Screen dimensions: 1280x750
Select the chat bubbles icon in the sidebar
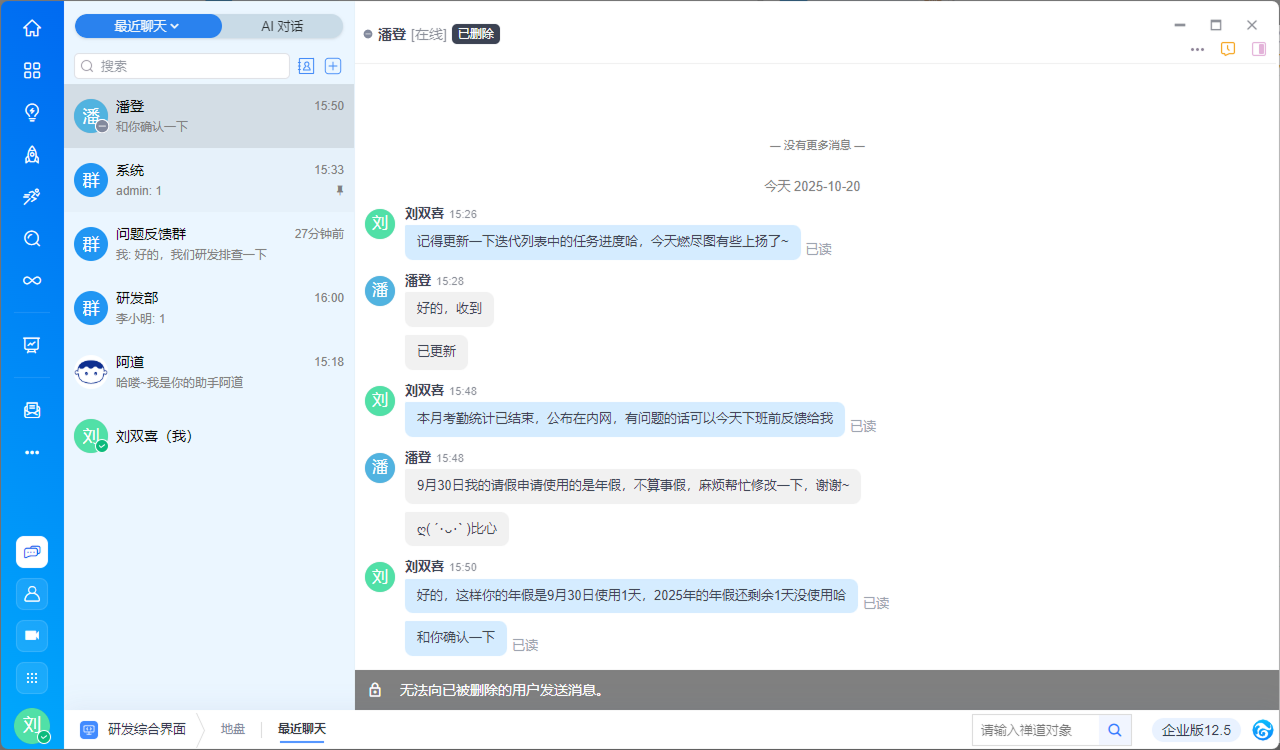coord(32,552)
